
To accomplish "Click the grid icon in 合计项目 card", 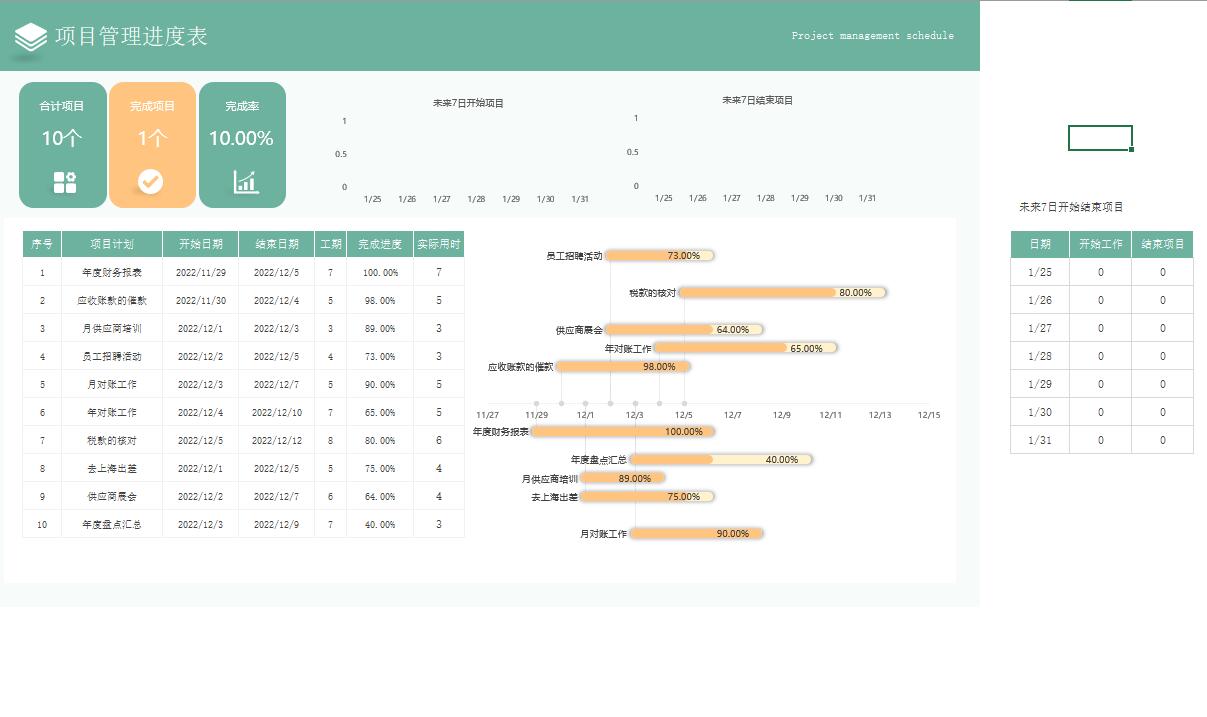I will point(64,182).
